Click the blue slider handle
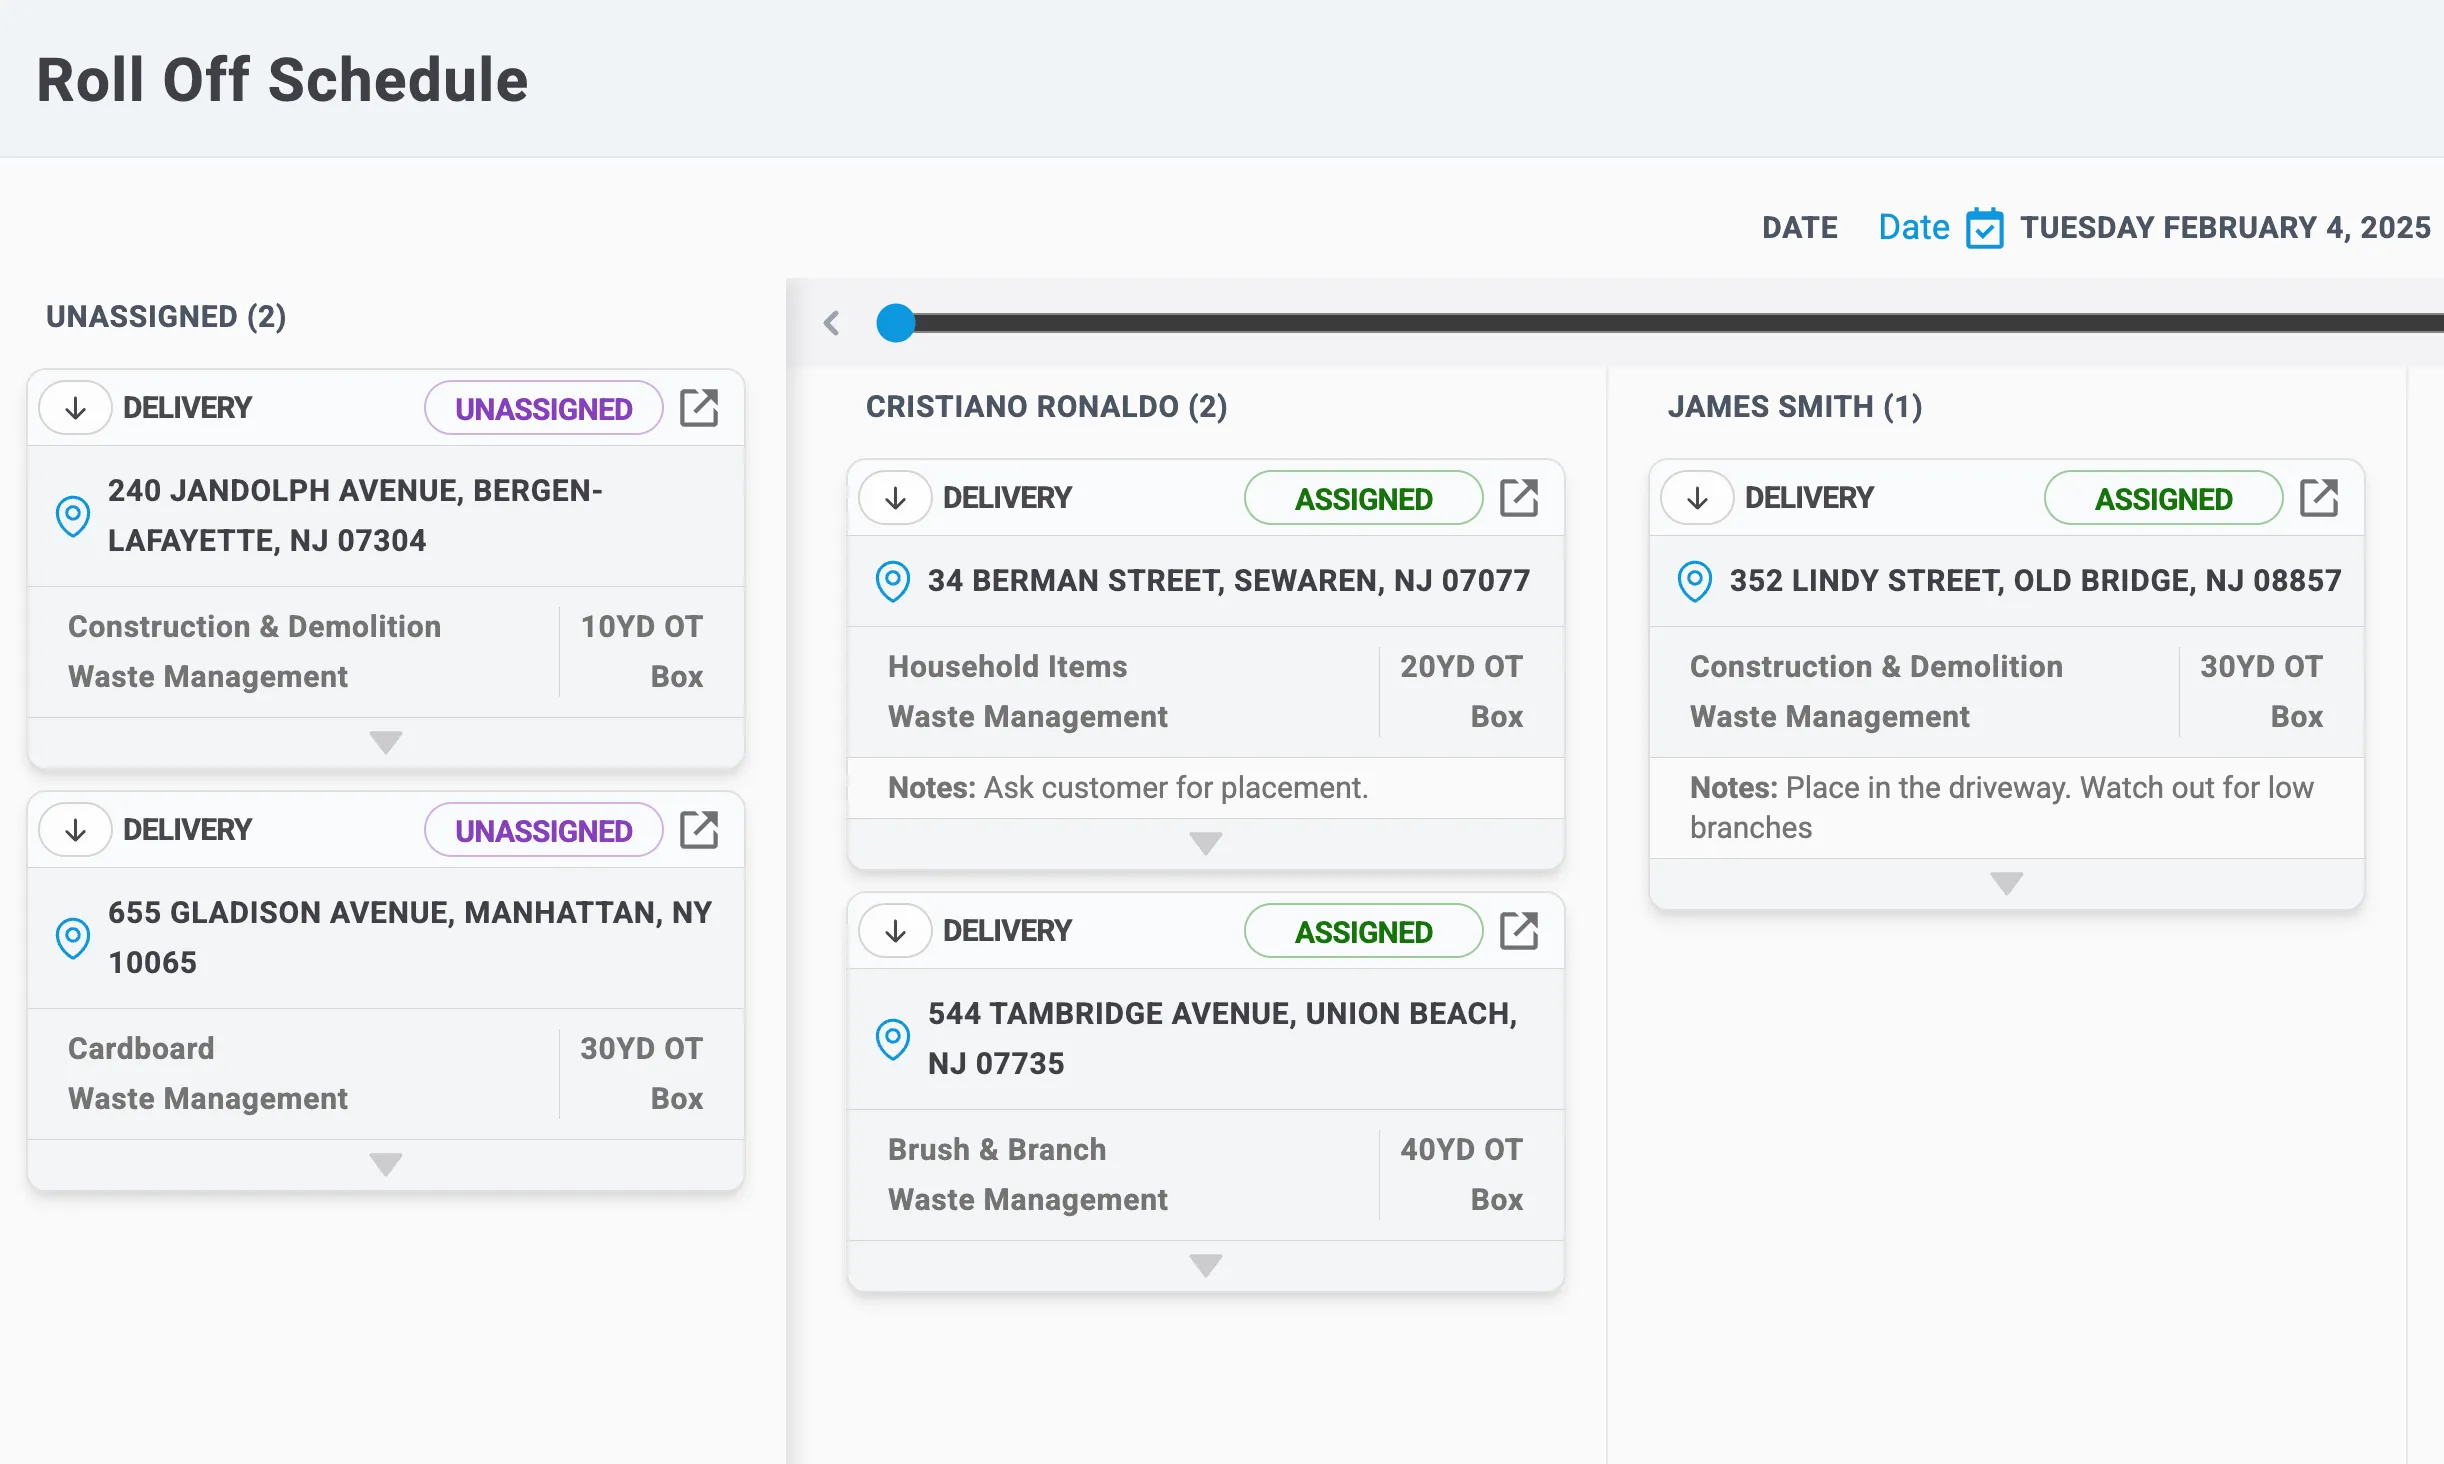The width and height of the screenshot is (2444, 1464). pos(895,323)
